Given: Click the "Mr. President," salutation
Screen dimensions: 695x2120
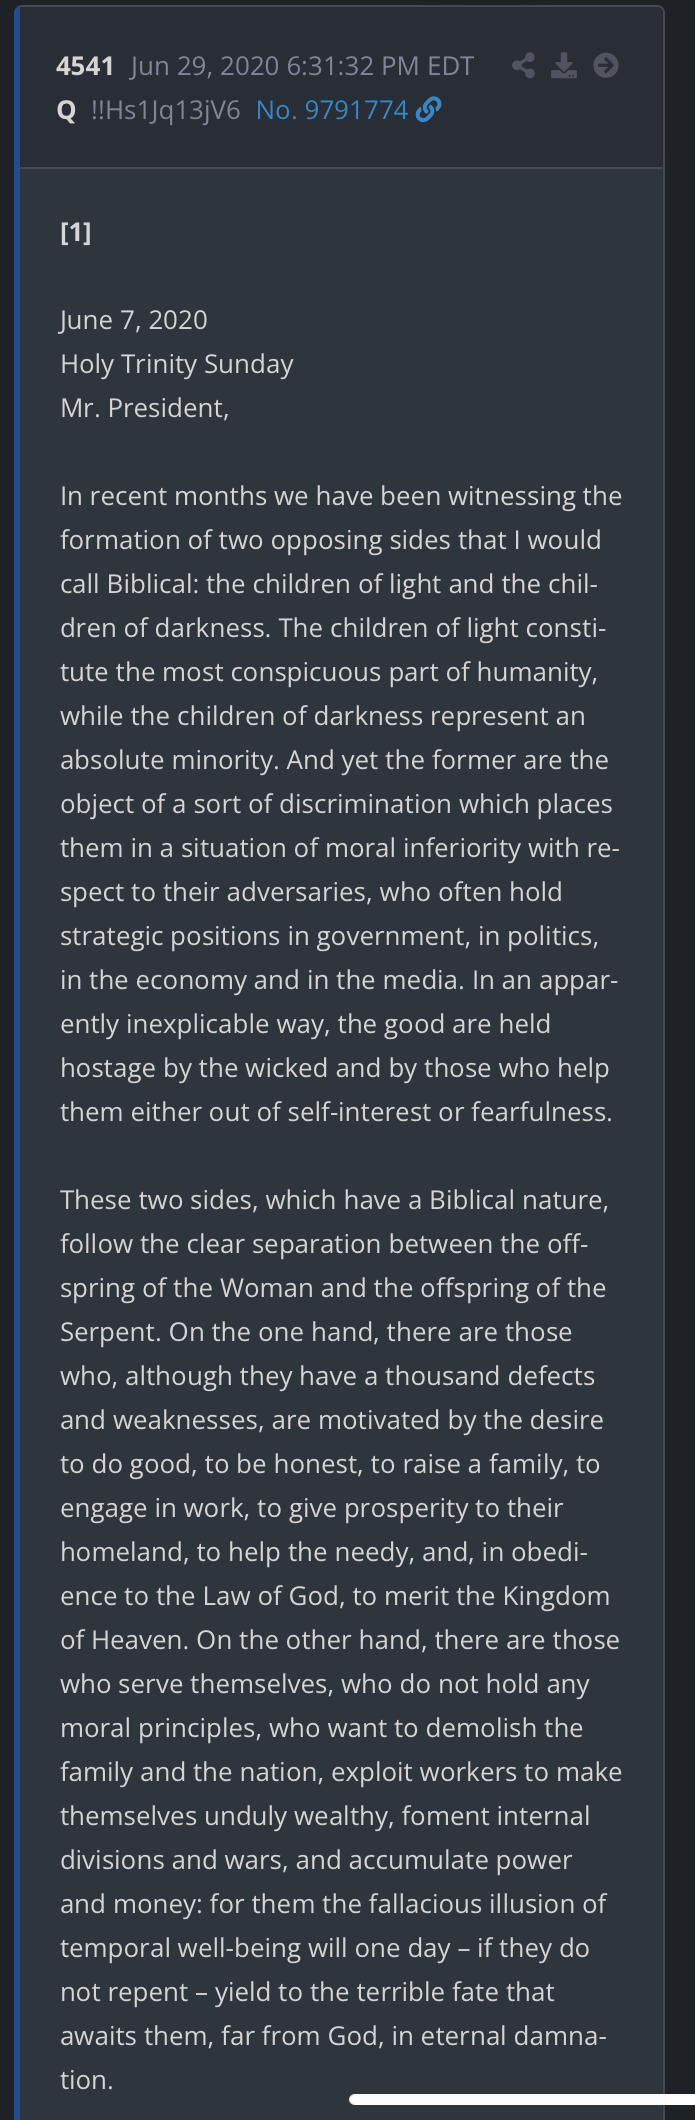Looking at the screenshot, I should (x=145, y=408).
